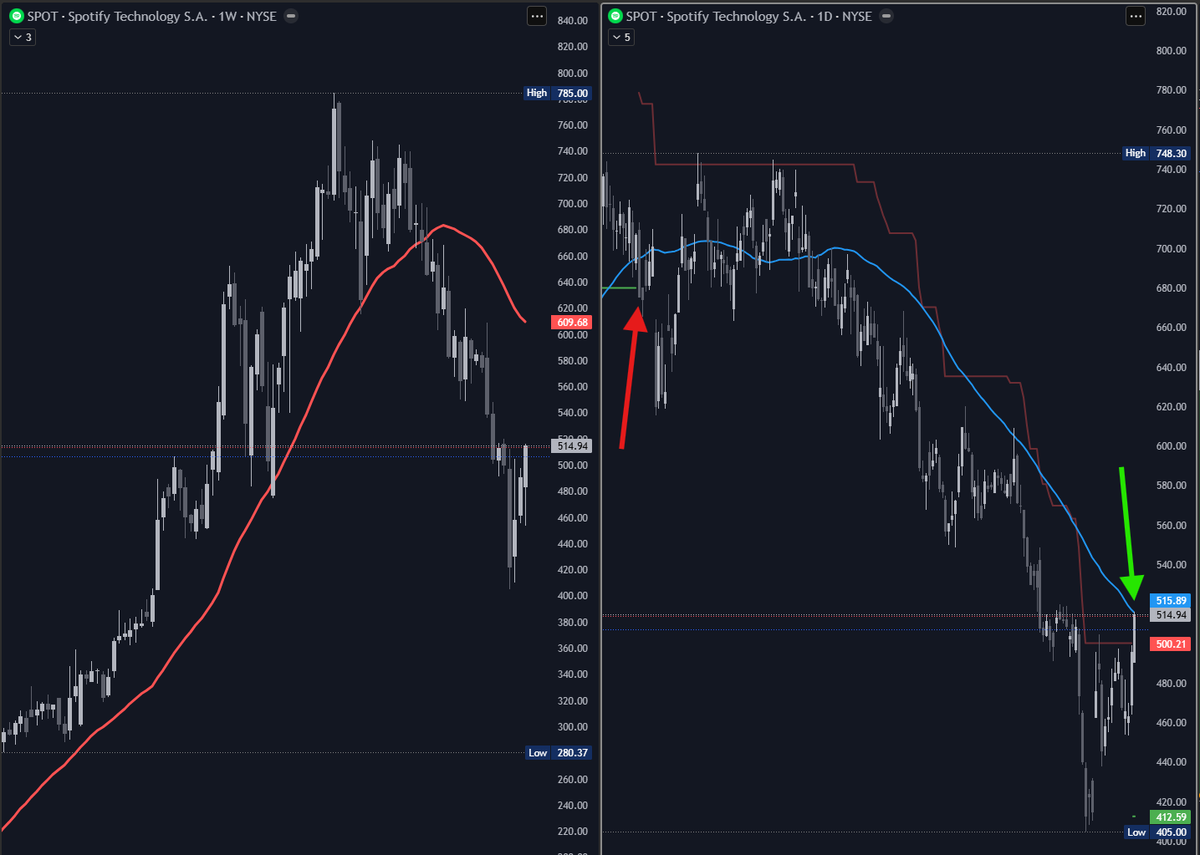Image resolution: width=1200 pixels, height=855 pixels.
Task: Click the market status icon on the 1D chart
Action: click(x=886, y=16)
